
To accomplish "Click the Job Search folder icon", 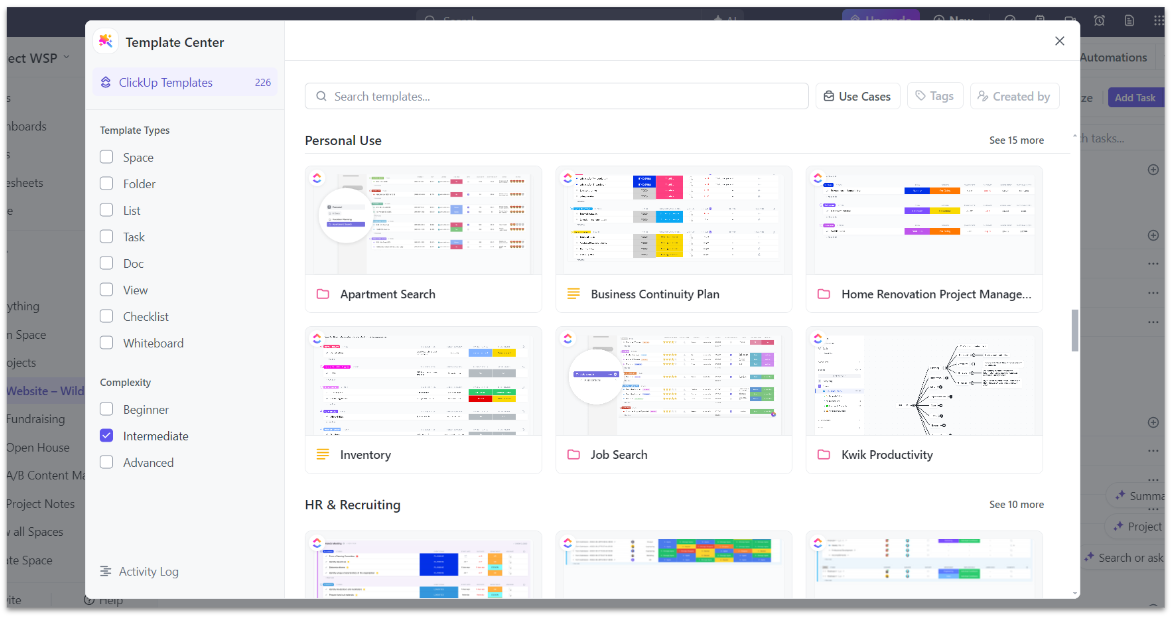I will pos(574,455).
